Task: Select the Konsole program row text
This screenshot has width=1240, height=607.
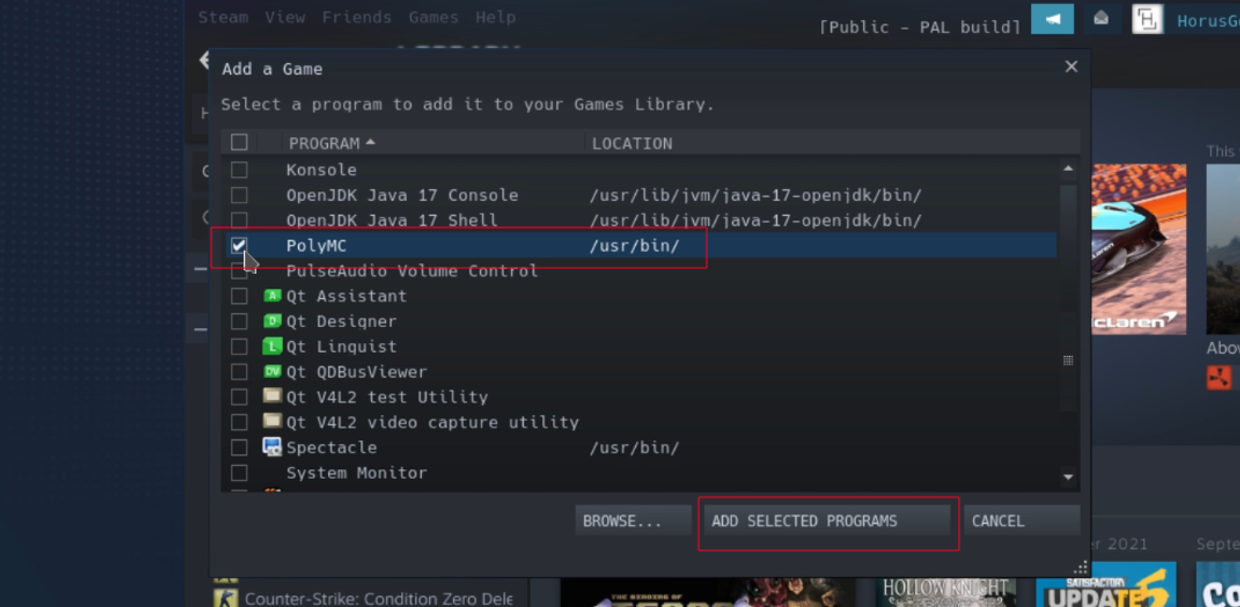Action: tap(321, 170)
